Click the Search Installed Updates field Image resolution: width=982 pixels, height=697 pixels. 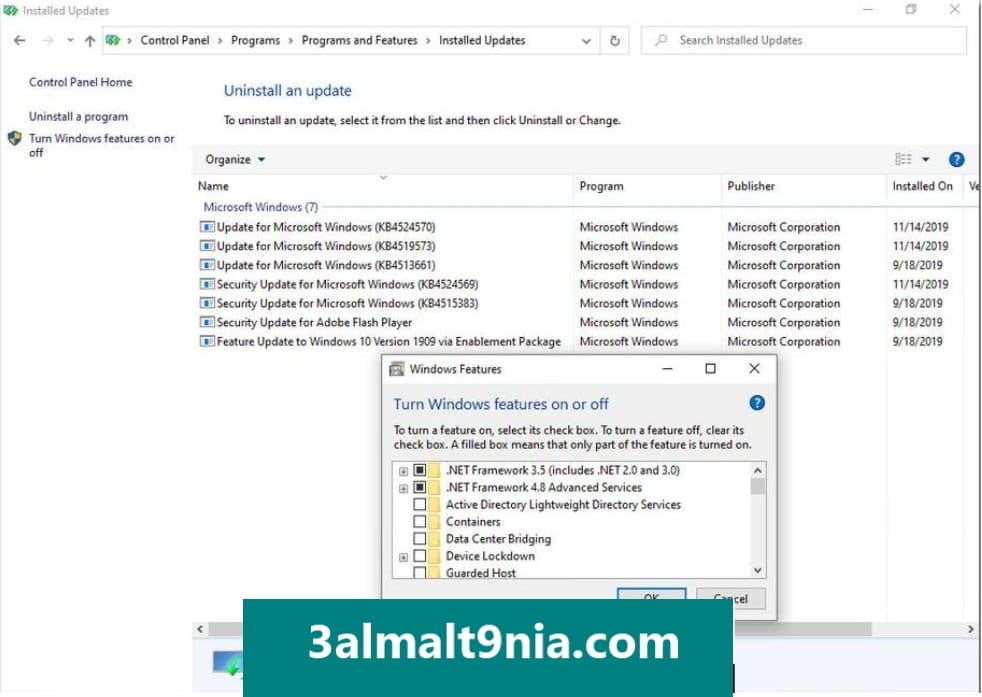pos(804,41)
